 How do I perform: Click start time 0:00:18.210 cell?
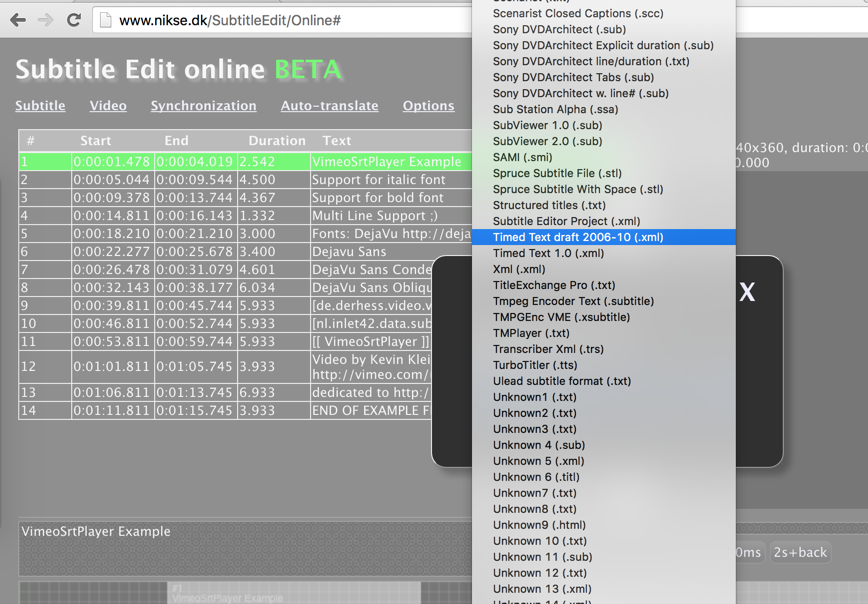pos(112,234)
